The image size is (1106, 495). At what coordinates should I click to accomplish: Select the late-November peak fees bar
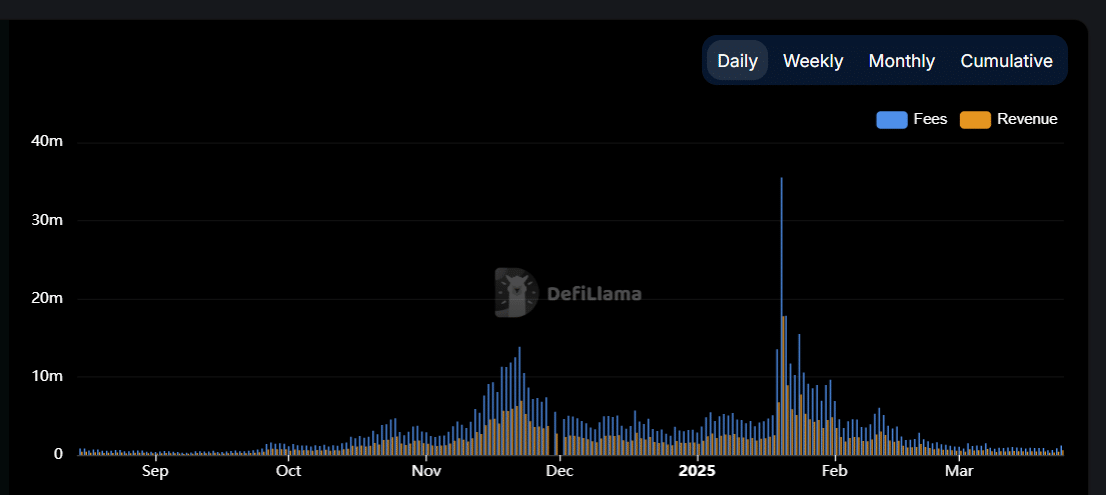520,400
